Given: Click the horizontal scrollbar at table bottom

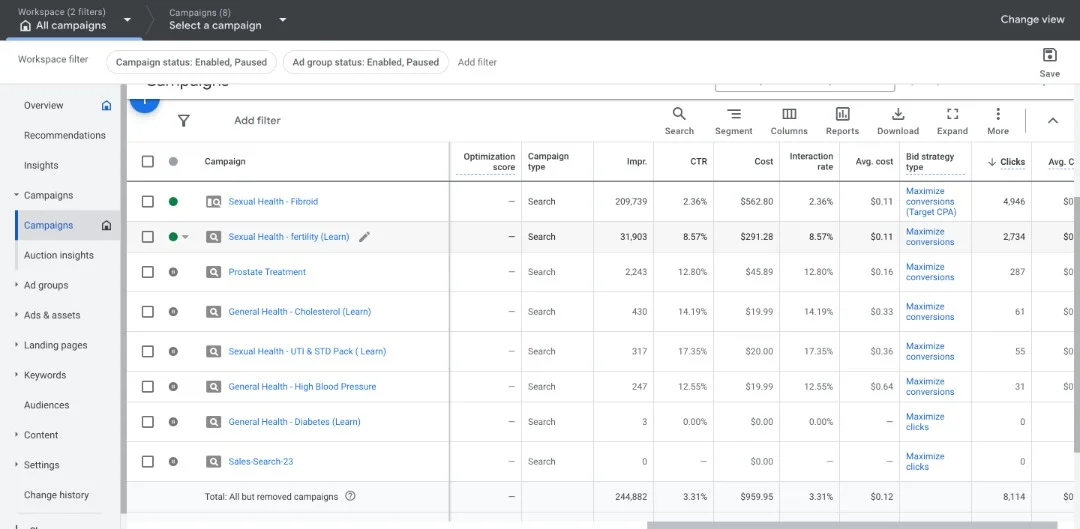Looking at the screenshot, I should tap(852, 525).
